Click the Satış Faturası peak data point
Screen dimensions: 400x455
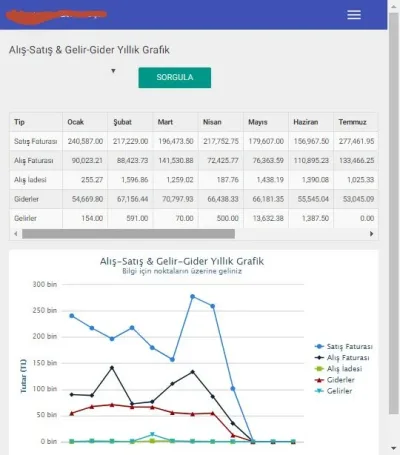[x=192, y=296]
